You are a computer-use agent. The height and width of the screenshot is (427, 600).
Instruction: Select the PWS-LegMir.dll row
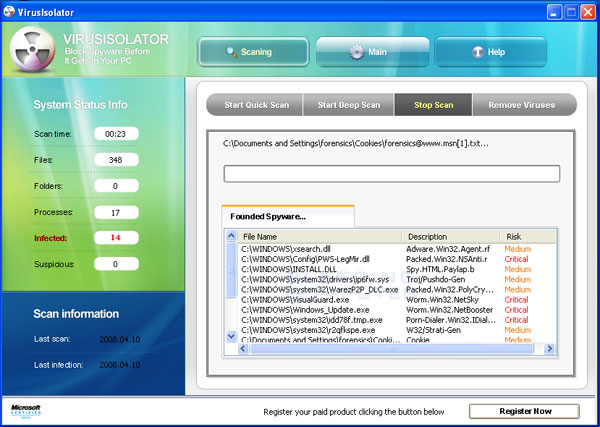click(397, 259)
